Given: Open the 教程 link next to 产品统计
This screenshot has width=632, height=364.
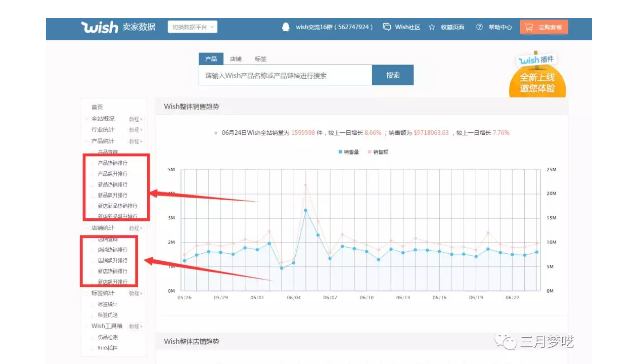Looking at the screenshot, I should click(x=135, y=141).
